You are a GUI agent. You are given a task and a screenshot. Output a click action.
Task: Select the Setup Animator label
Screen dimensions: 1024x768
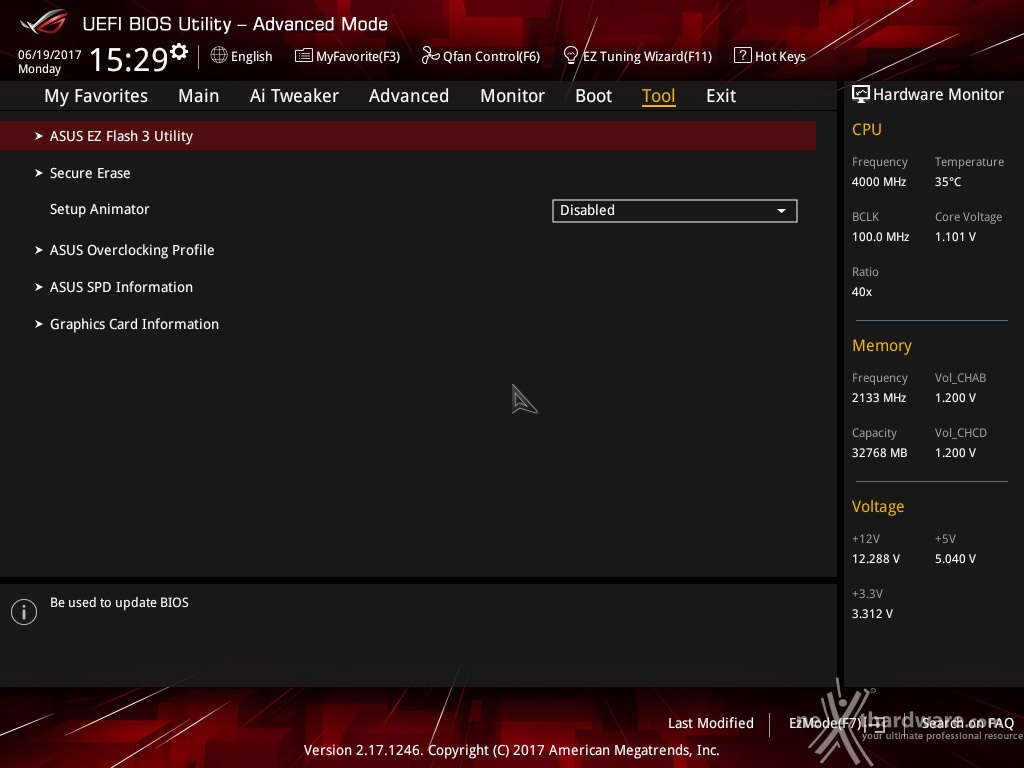(x=100, y=209)
